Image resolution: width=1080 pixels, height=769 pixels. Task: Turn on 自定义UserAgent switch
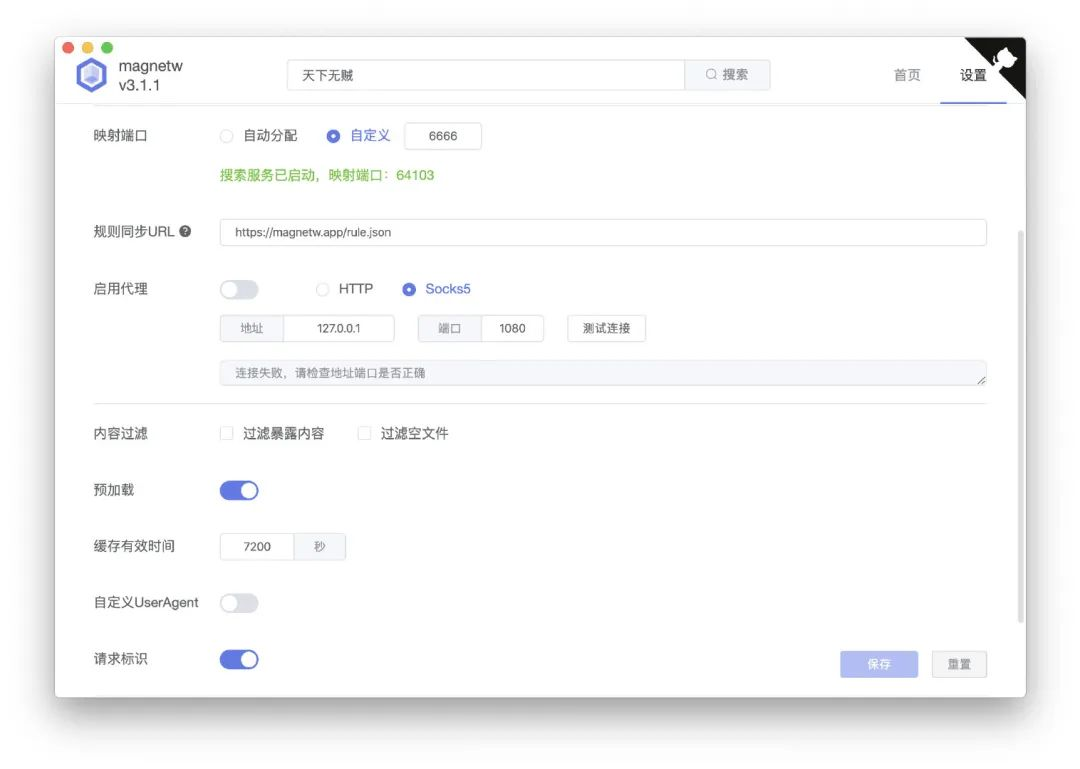(x=239, y=602)
